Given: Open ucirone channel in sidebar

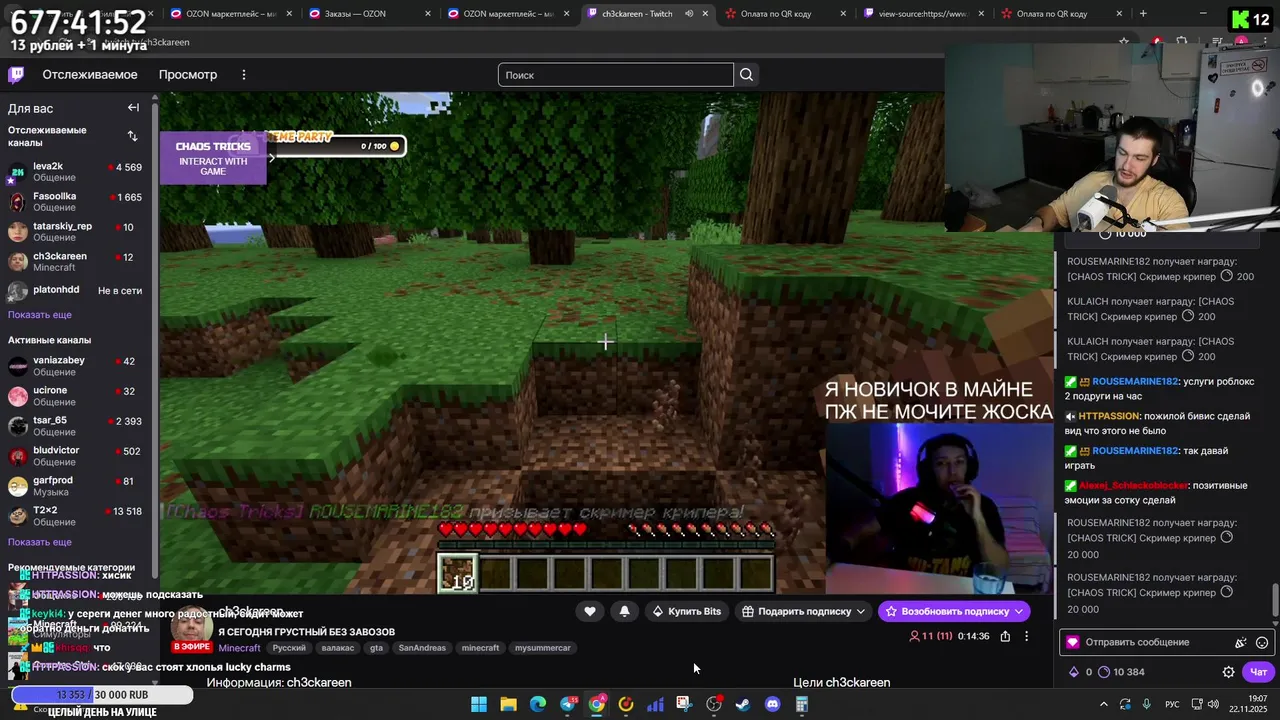Looking at the screenshot, I should [76, 396].
